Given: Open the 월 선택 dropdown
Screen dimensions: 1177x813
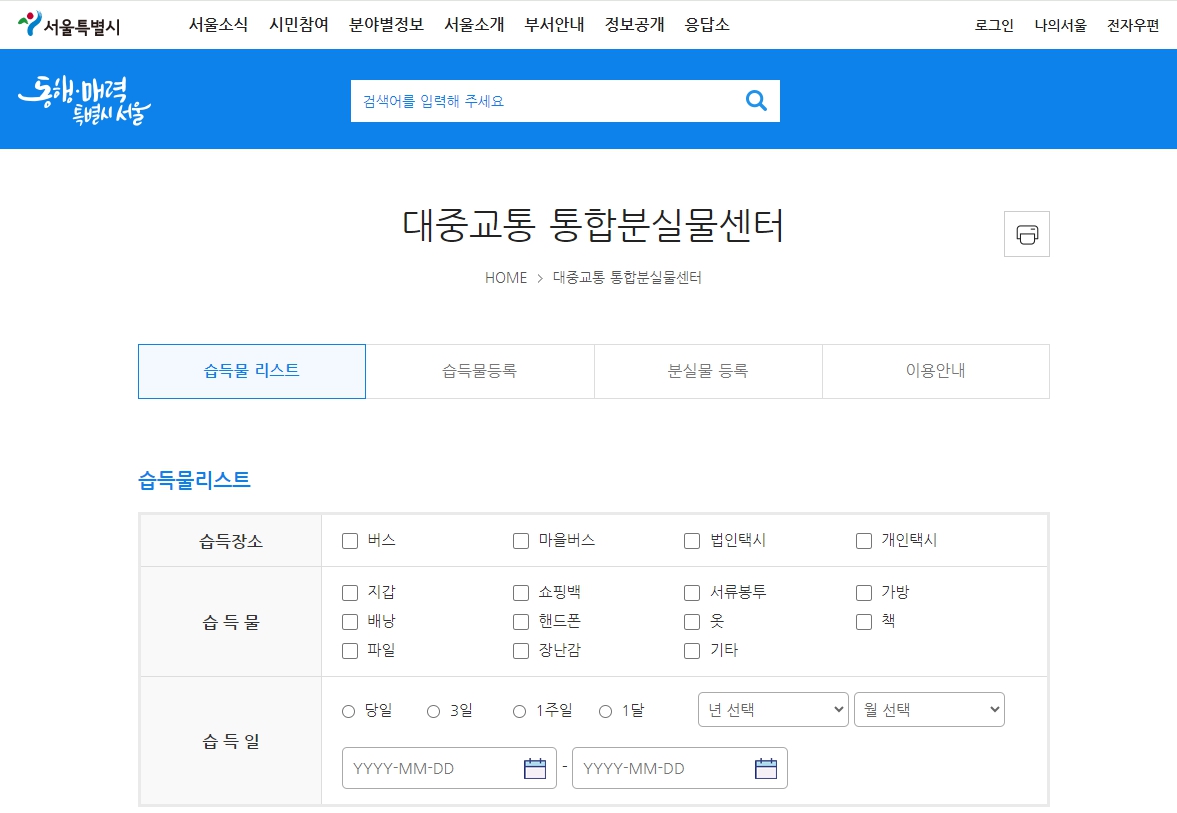Looking at the screenshot, I should pyautogui.click(x=929, y=709).
